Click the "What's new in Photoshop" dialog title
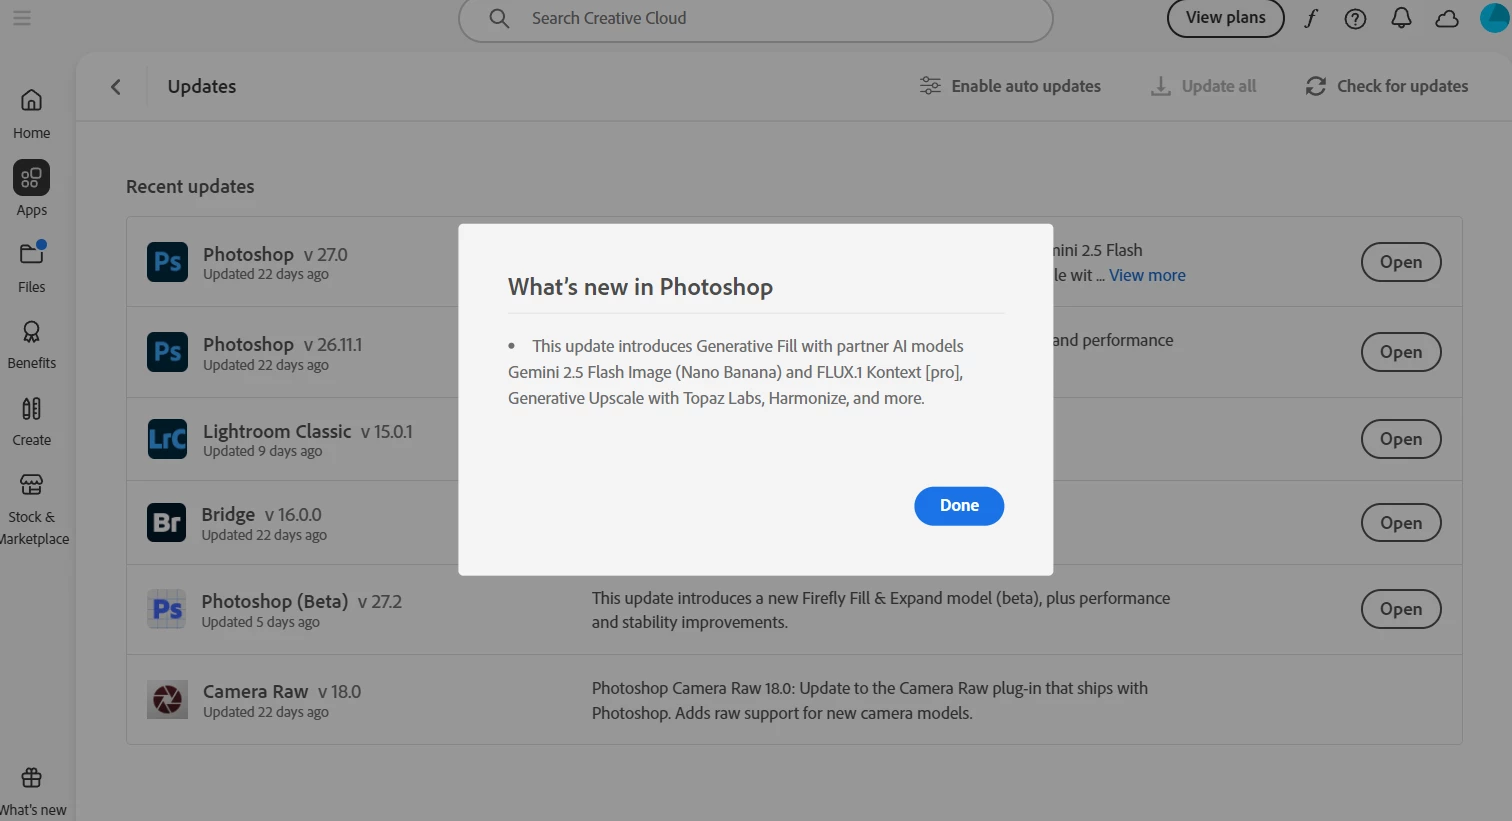Screen dimensions: 1512x821 pos(640,287)
